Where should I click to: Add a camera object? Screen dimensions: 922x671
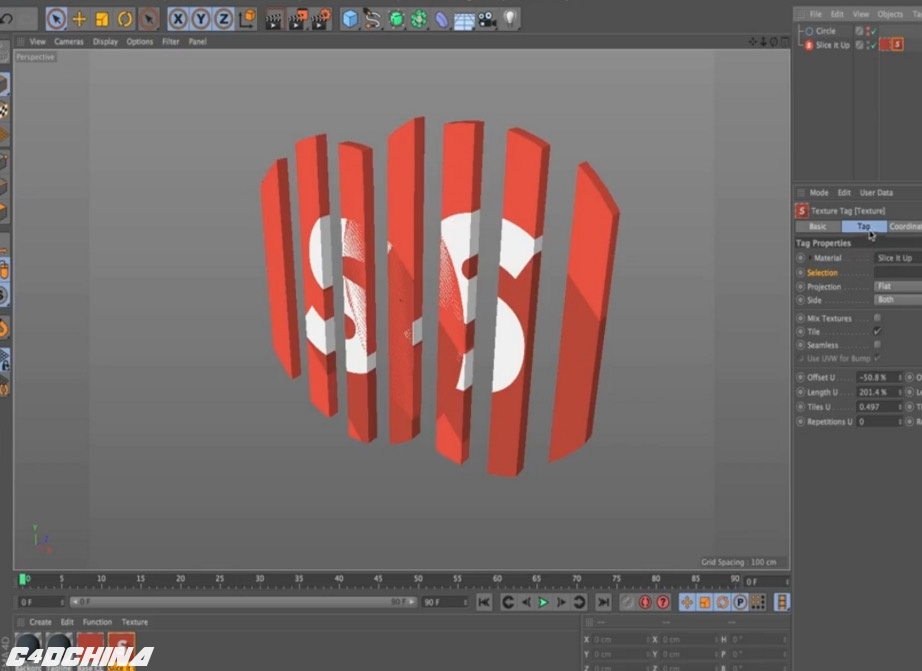point(487,19)
